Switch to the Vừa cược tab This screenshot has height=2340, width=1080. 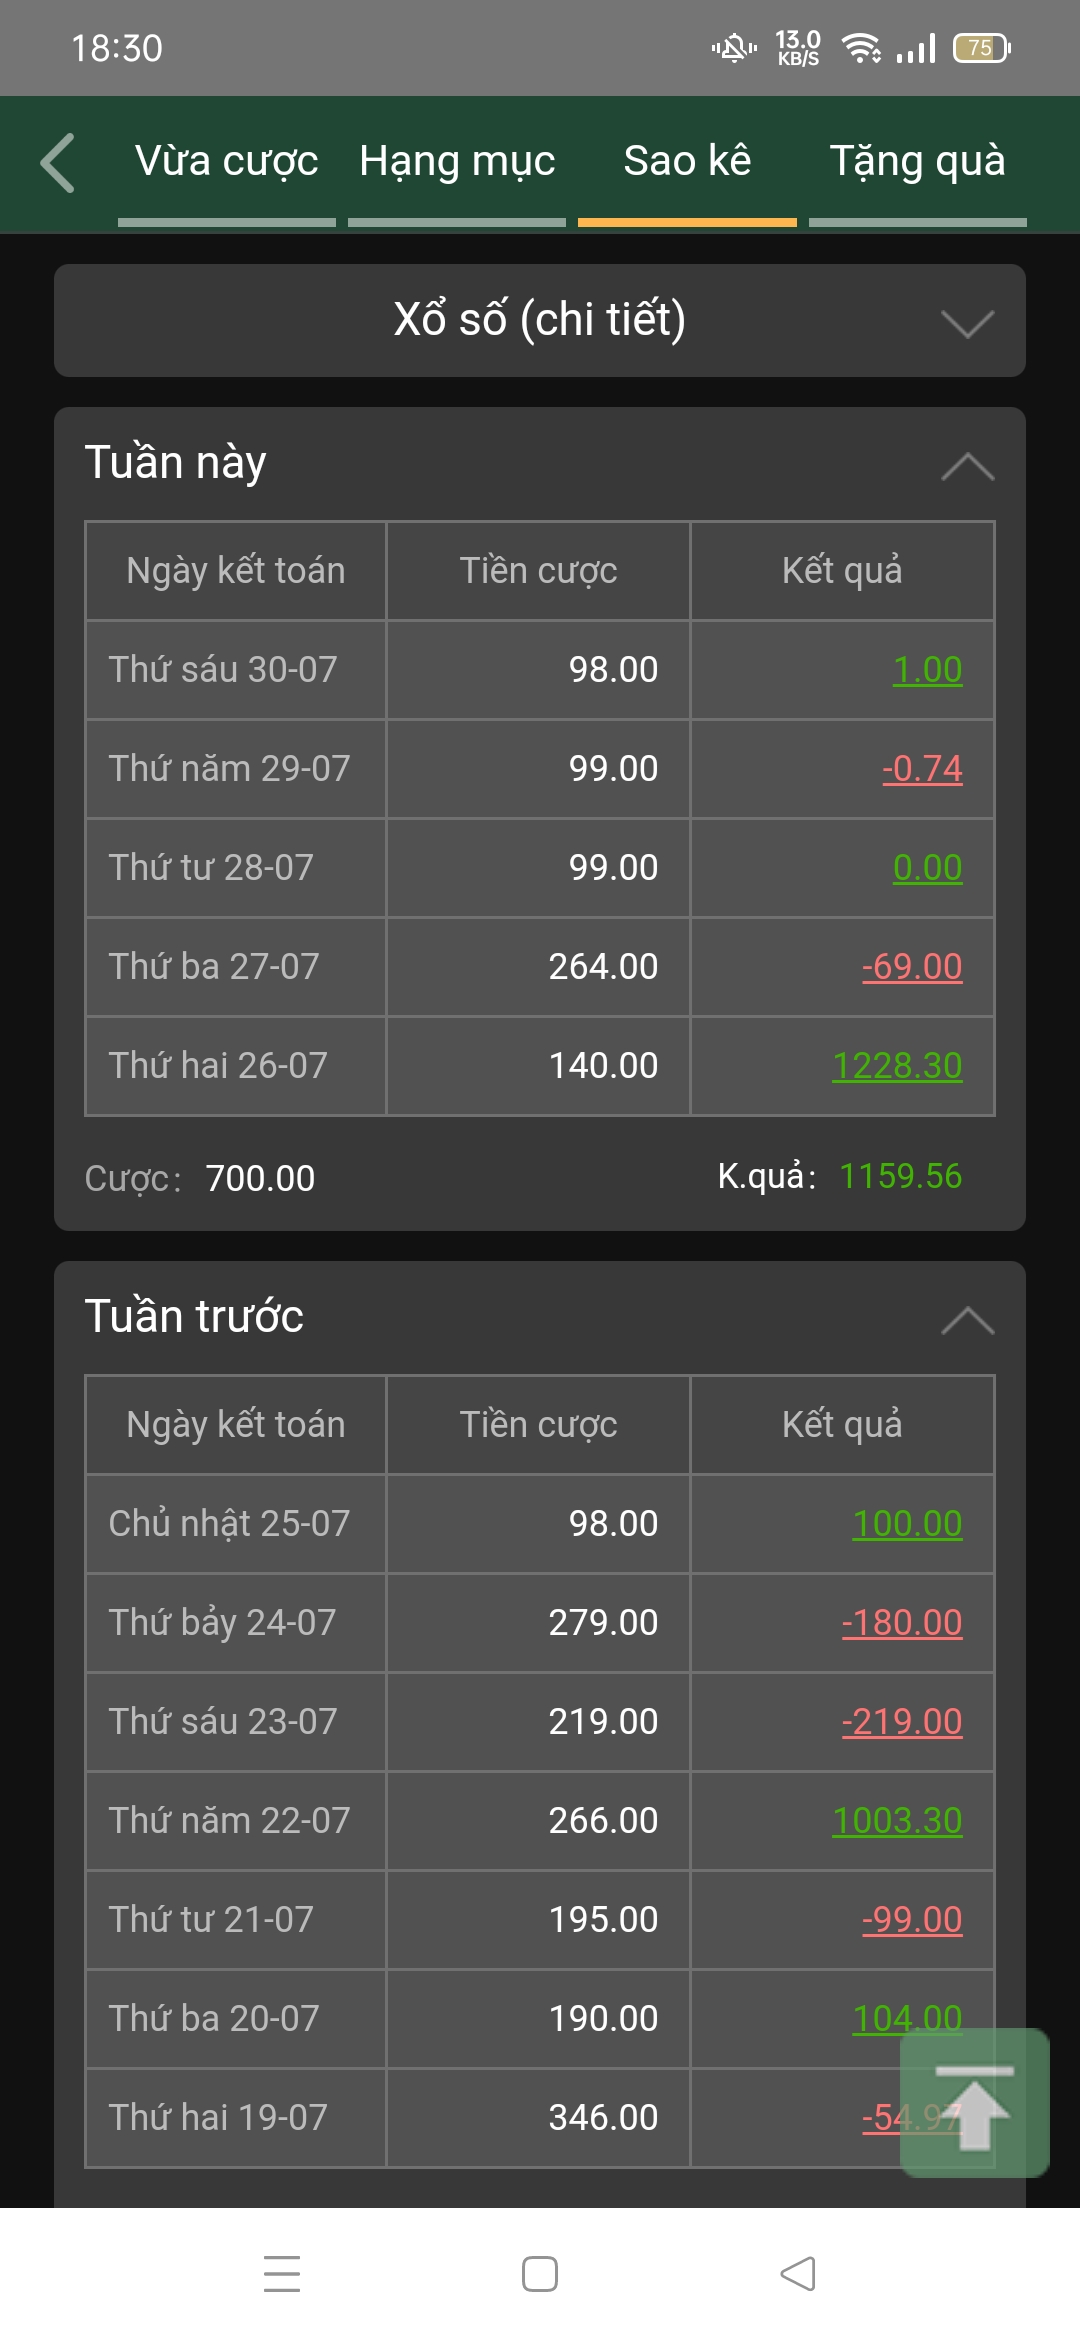coord(227,162)
